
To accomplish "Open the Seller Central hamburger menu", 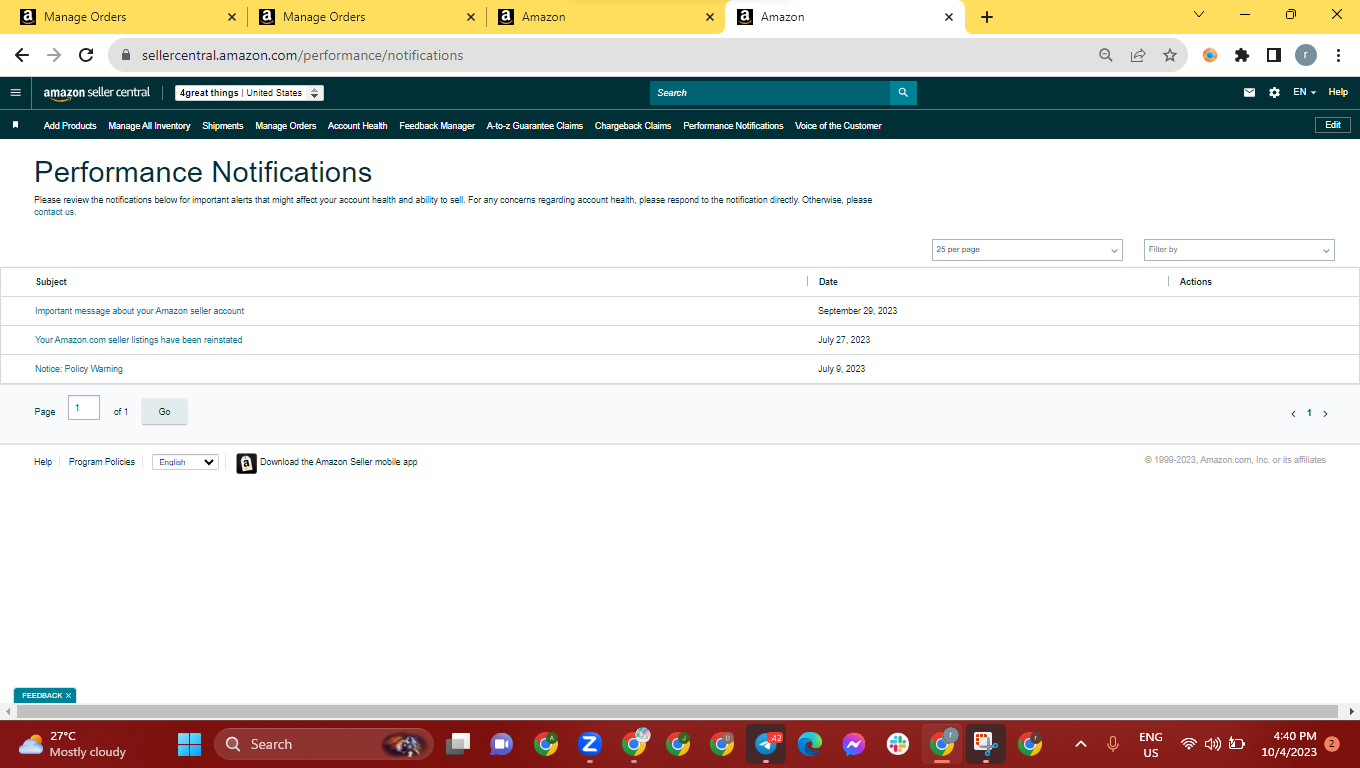I will (x=15, y=93).
